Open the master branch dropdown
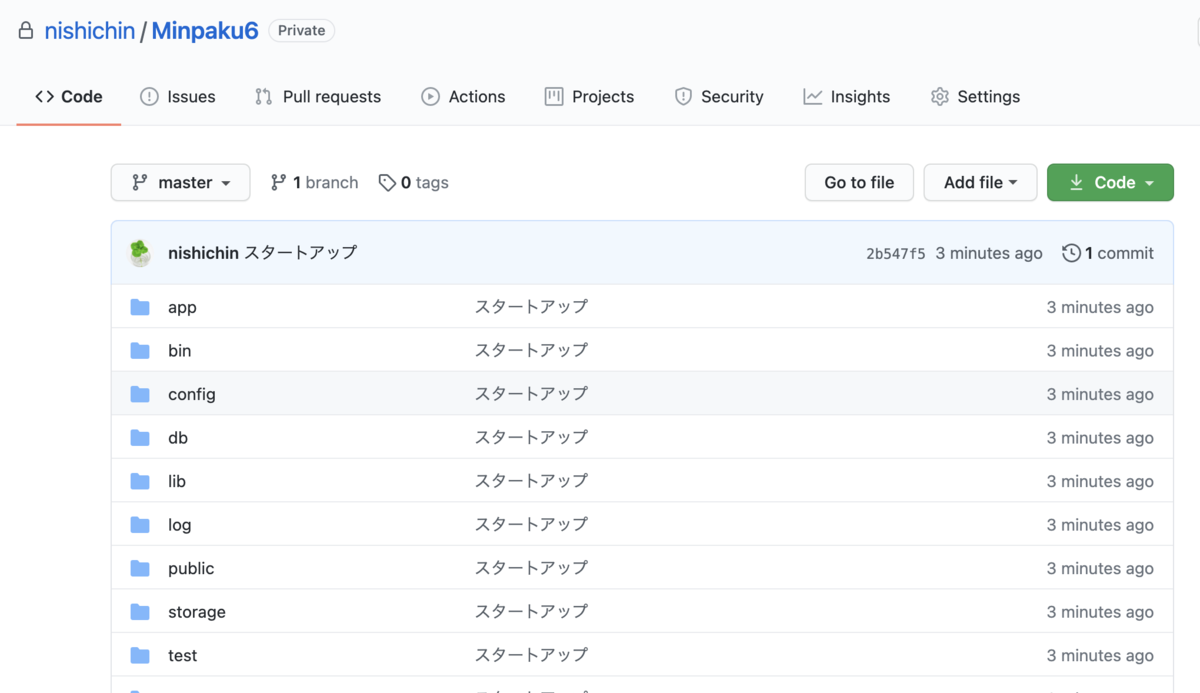Viewport: 1200px width, 693px height. (181, 183)
